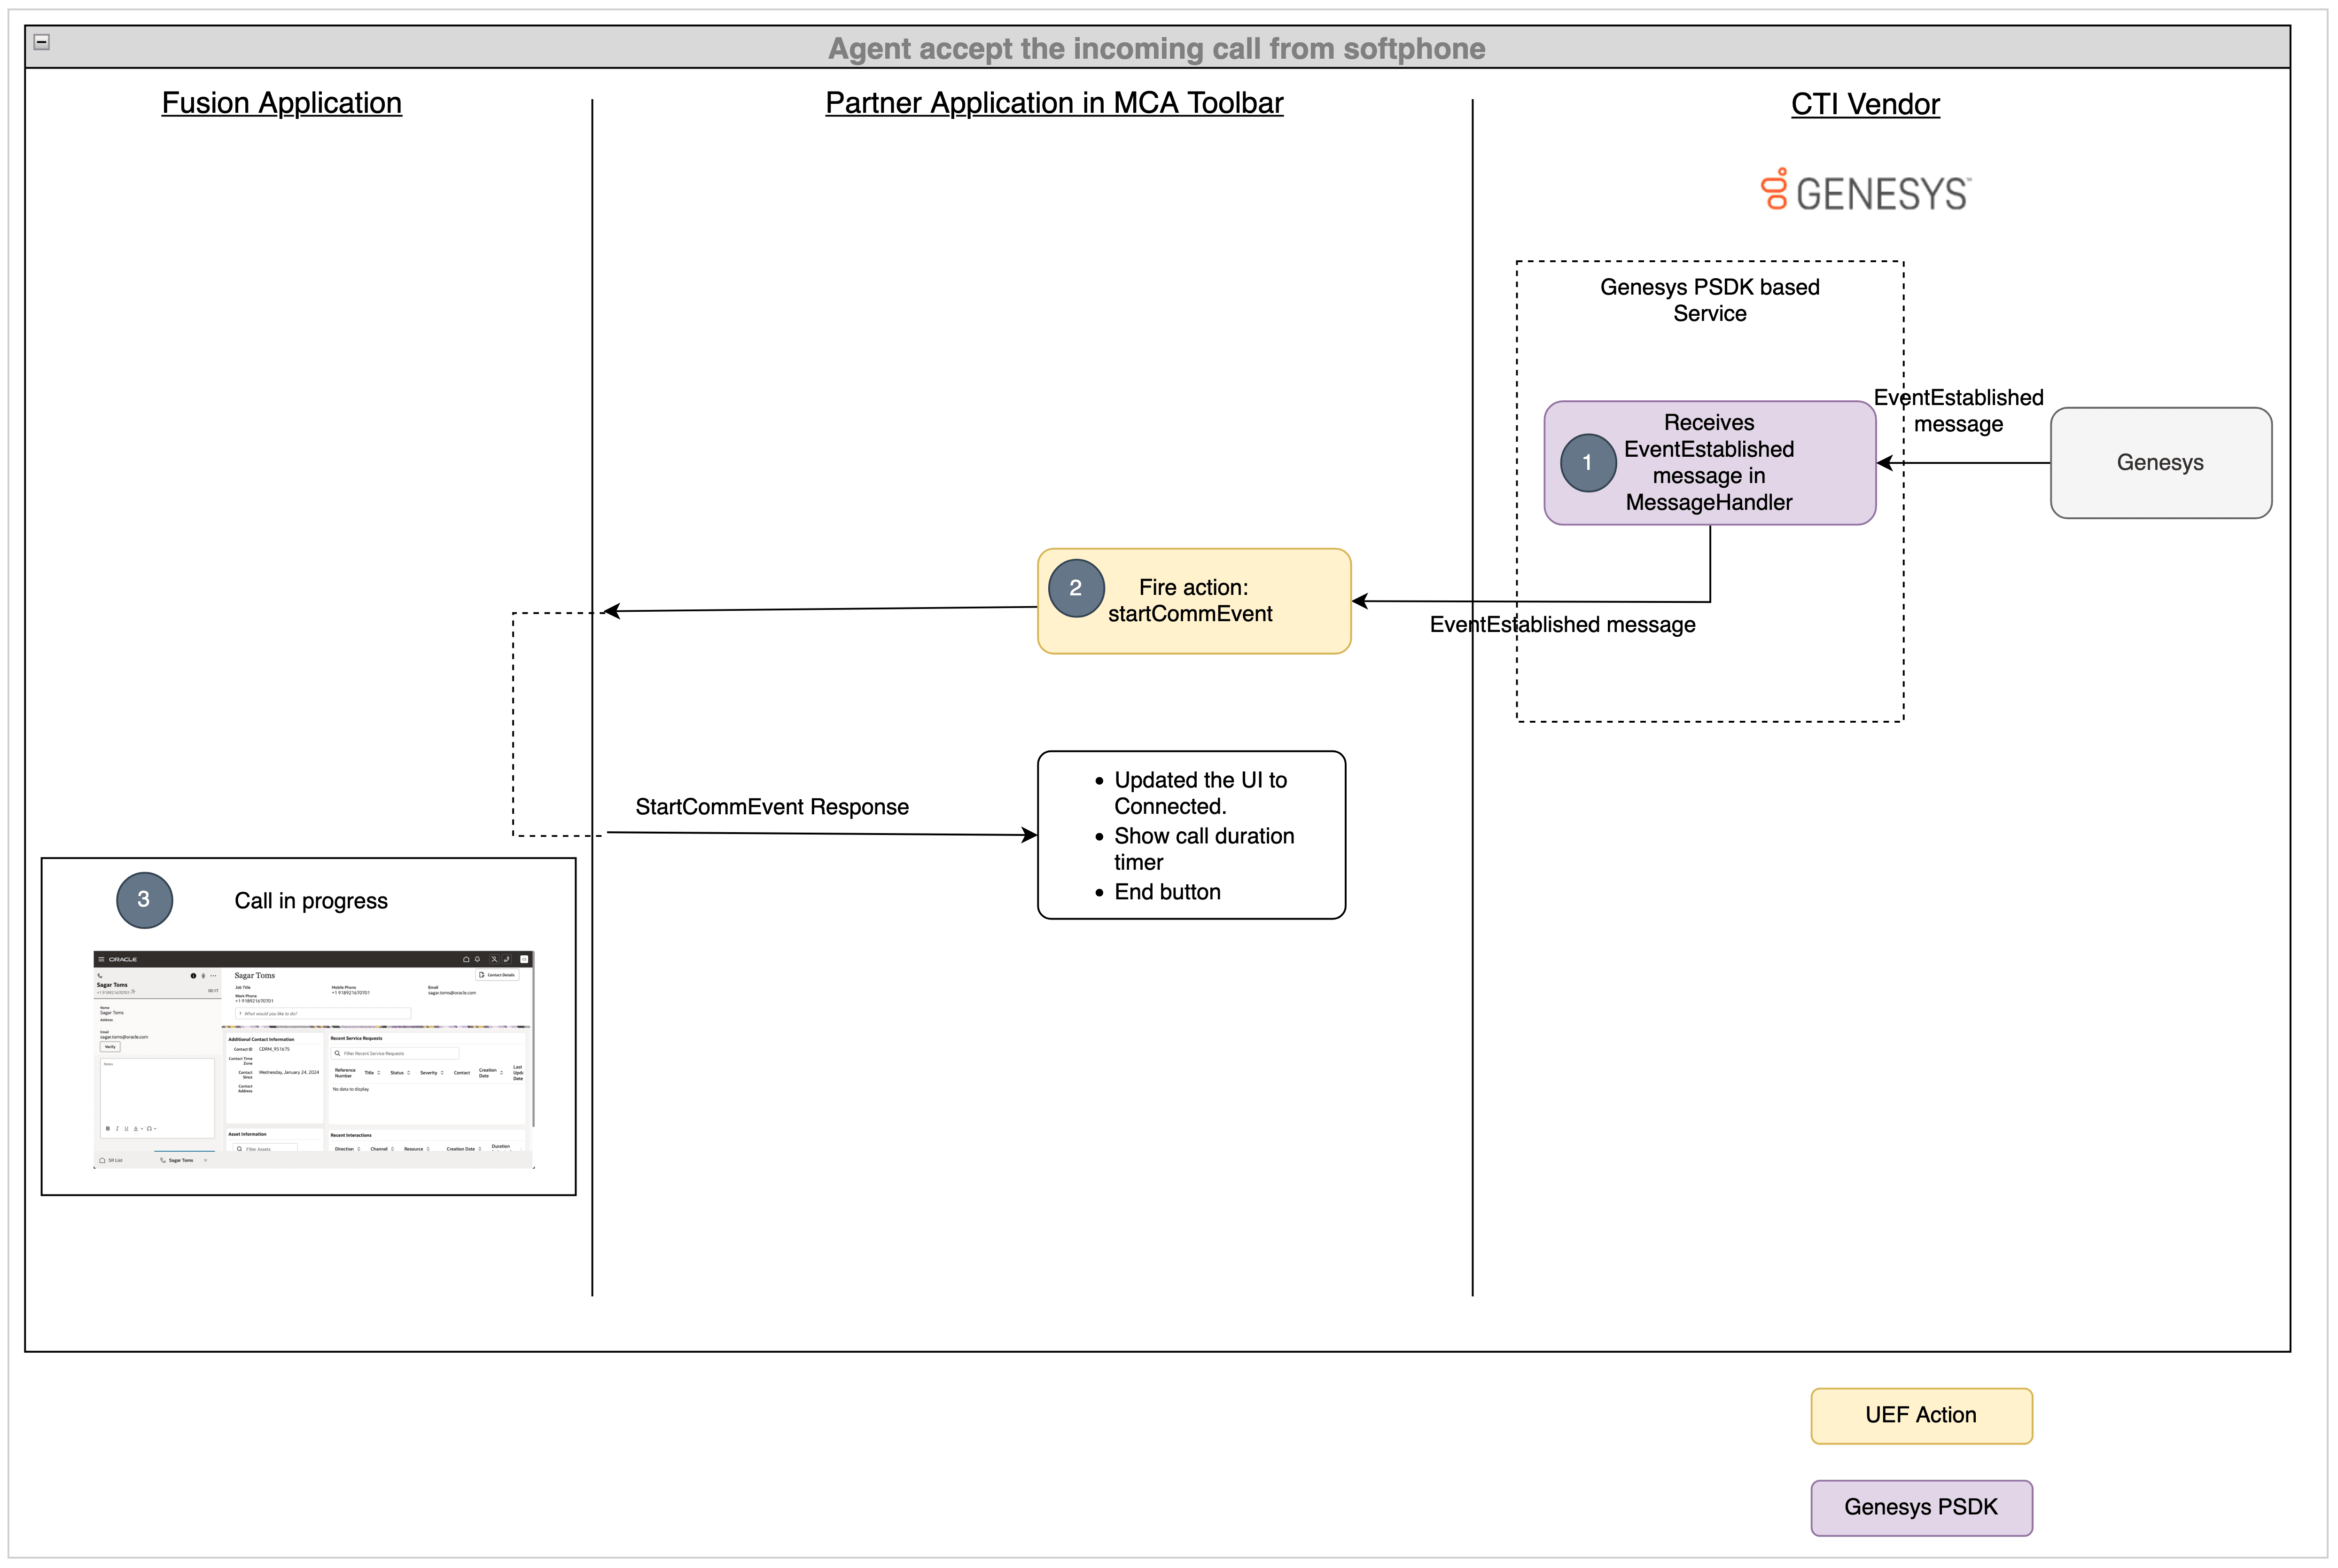Select the purple Genesys PSDK legend swatch
Image resolution: width=2338 pixels, height=1568 pixels.
(x=1920, y=1507)
